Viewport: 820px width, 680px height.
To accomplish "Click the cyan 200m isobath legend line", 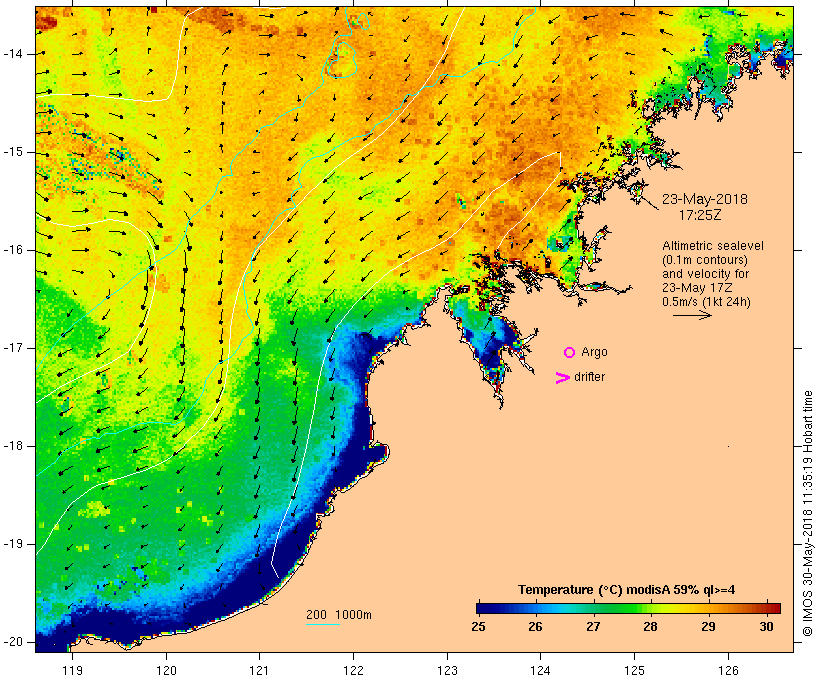I will click(323, 624).
